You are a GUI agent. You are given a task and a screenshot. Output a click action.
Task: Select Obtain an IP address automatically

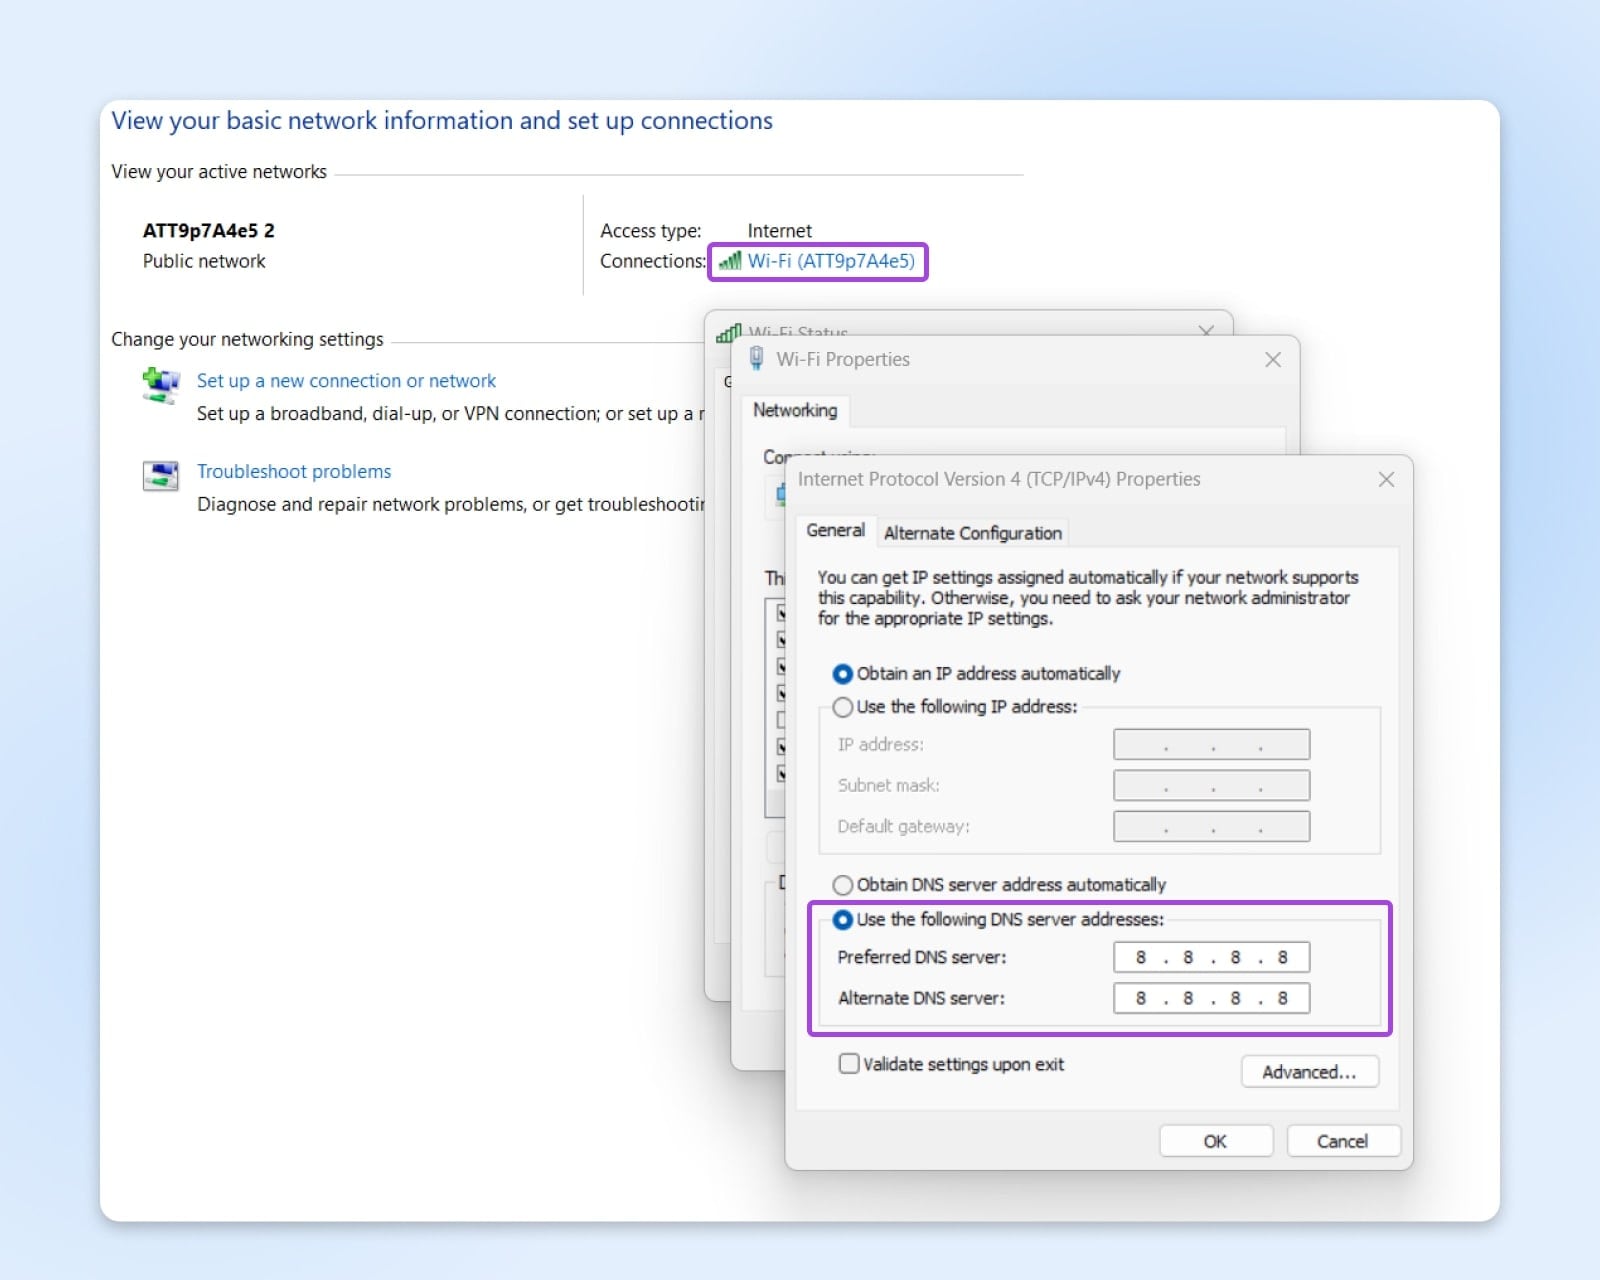pyautogui.click(x=843, y=673)
